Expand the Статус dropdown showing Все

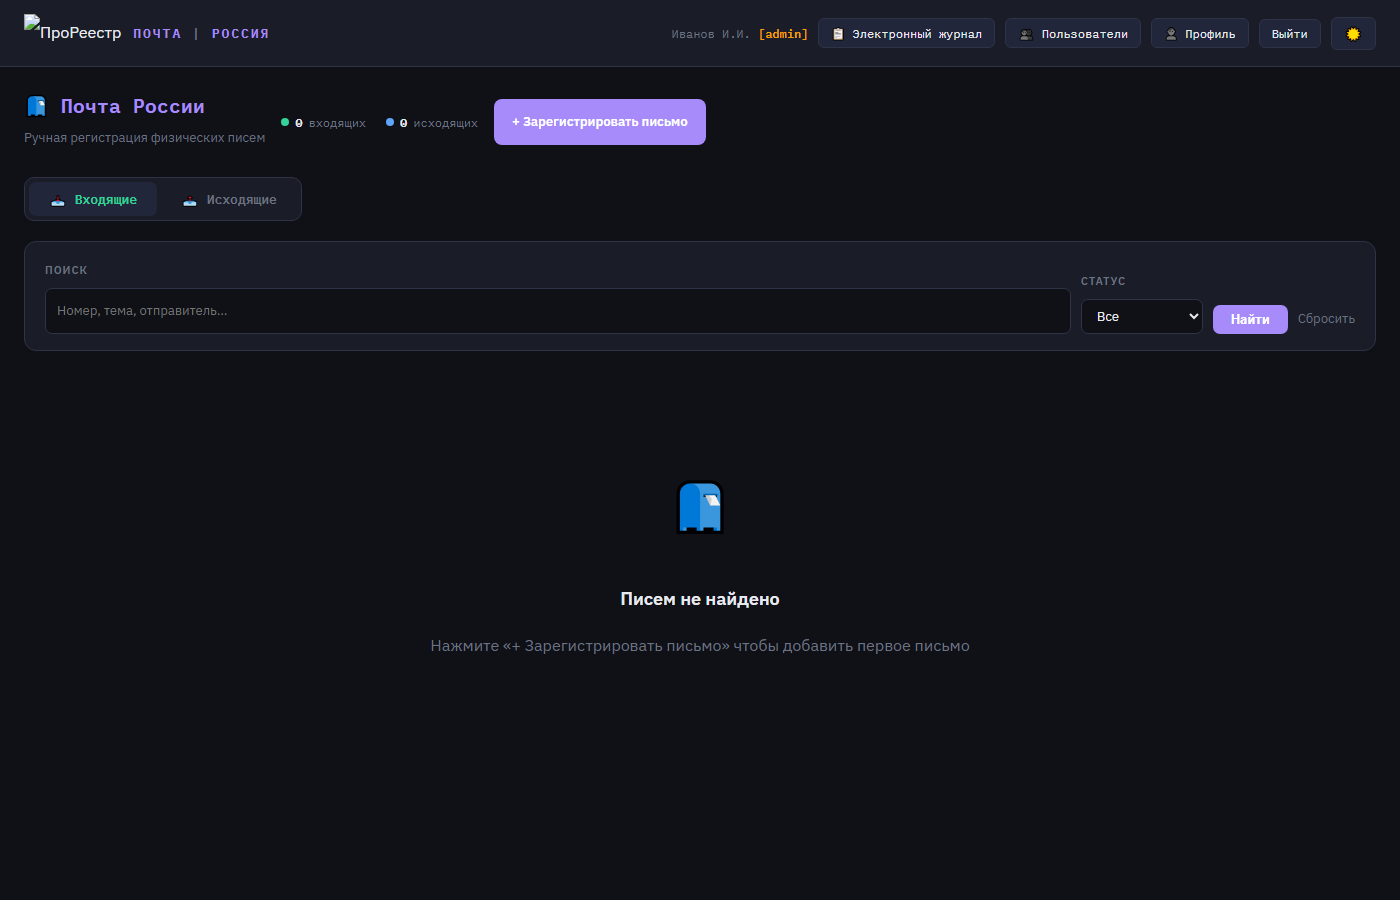click(x=1141, y=317)
